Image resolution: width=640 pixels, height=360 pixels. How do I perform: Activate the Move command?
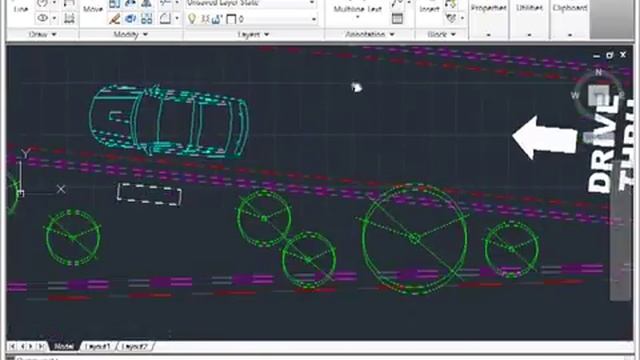pos(93,9)
